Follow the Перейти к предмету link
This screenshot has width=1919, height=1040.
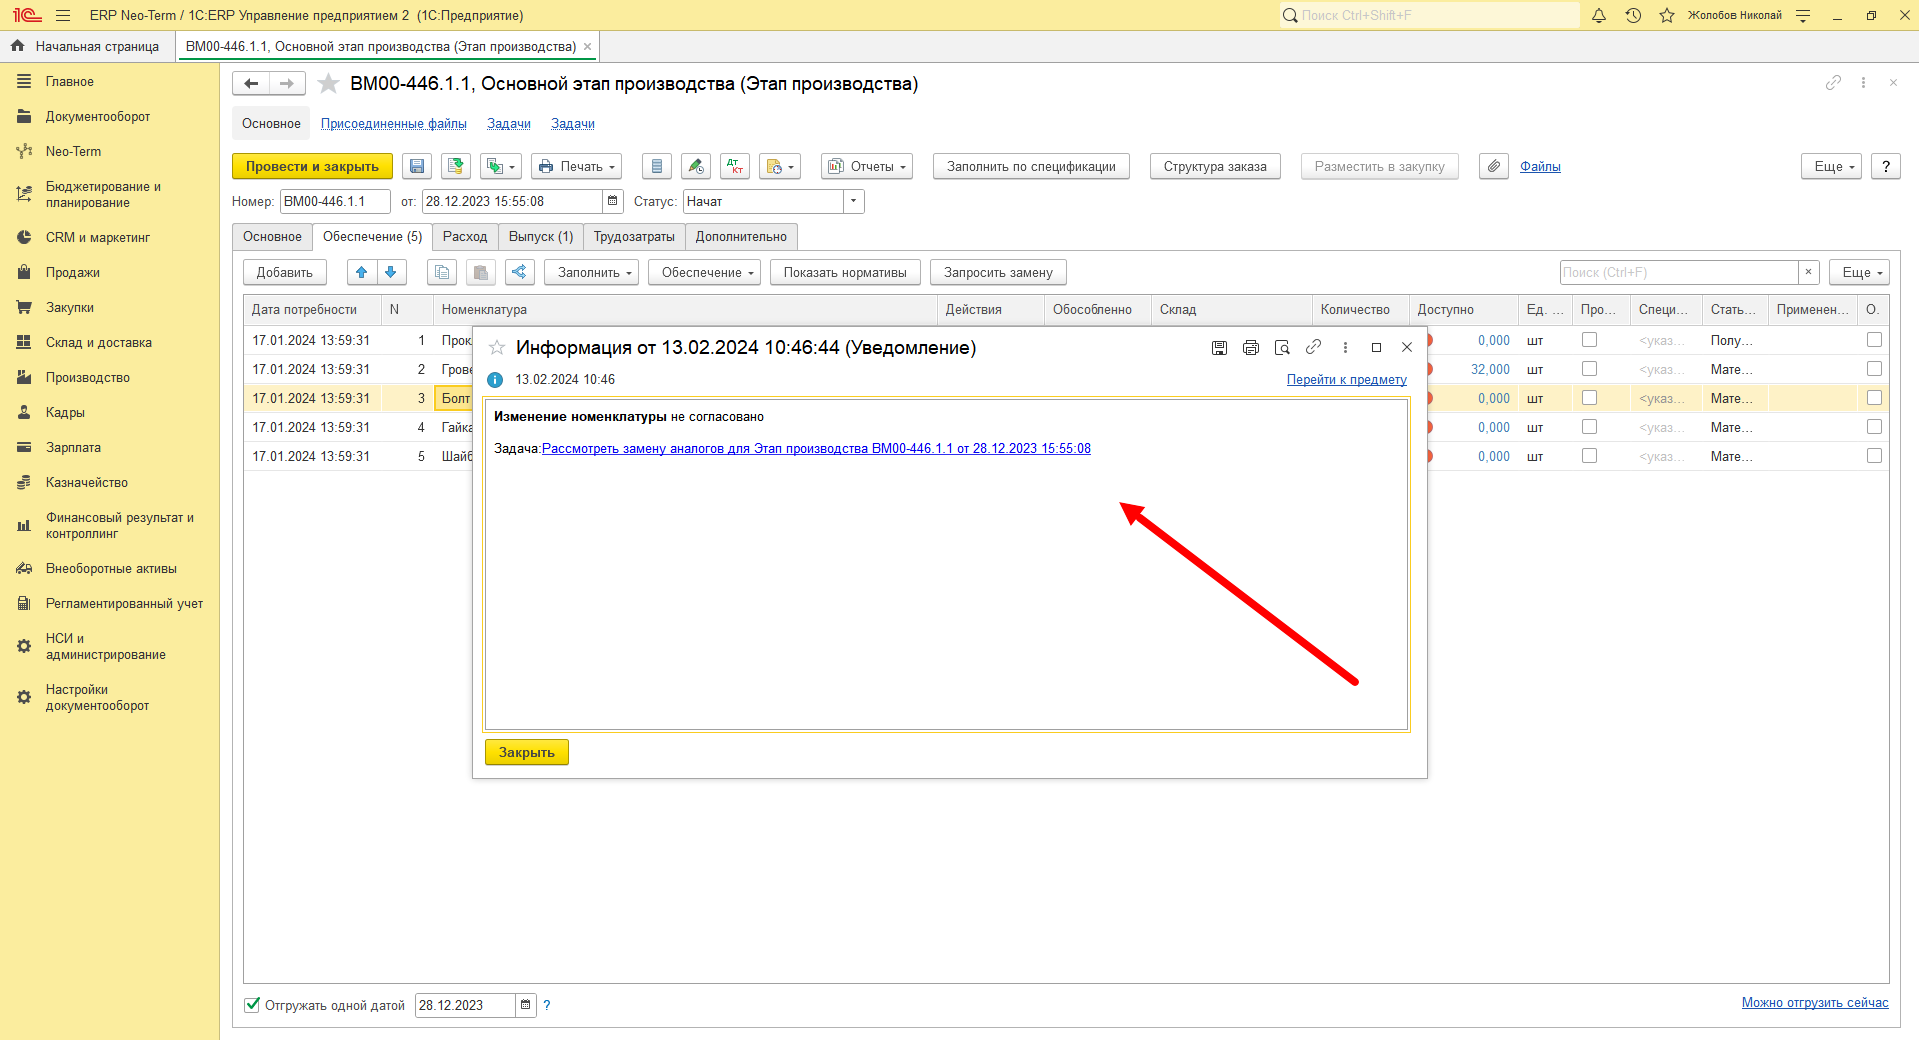click(1347, 379)
